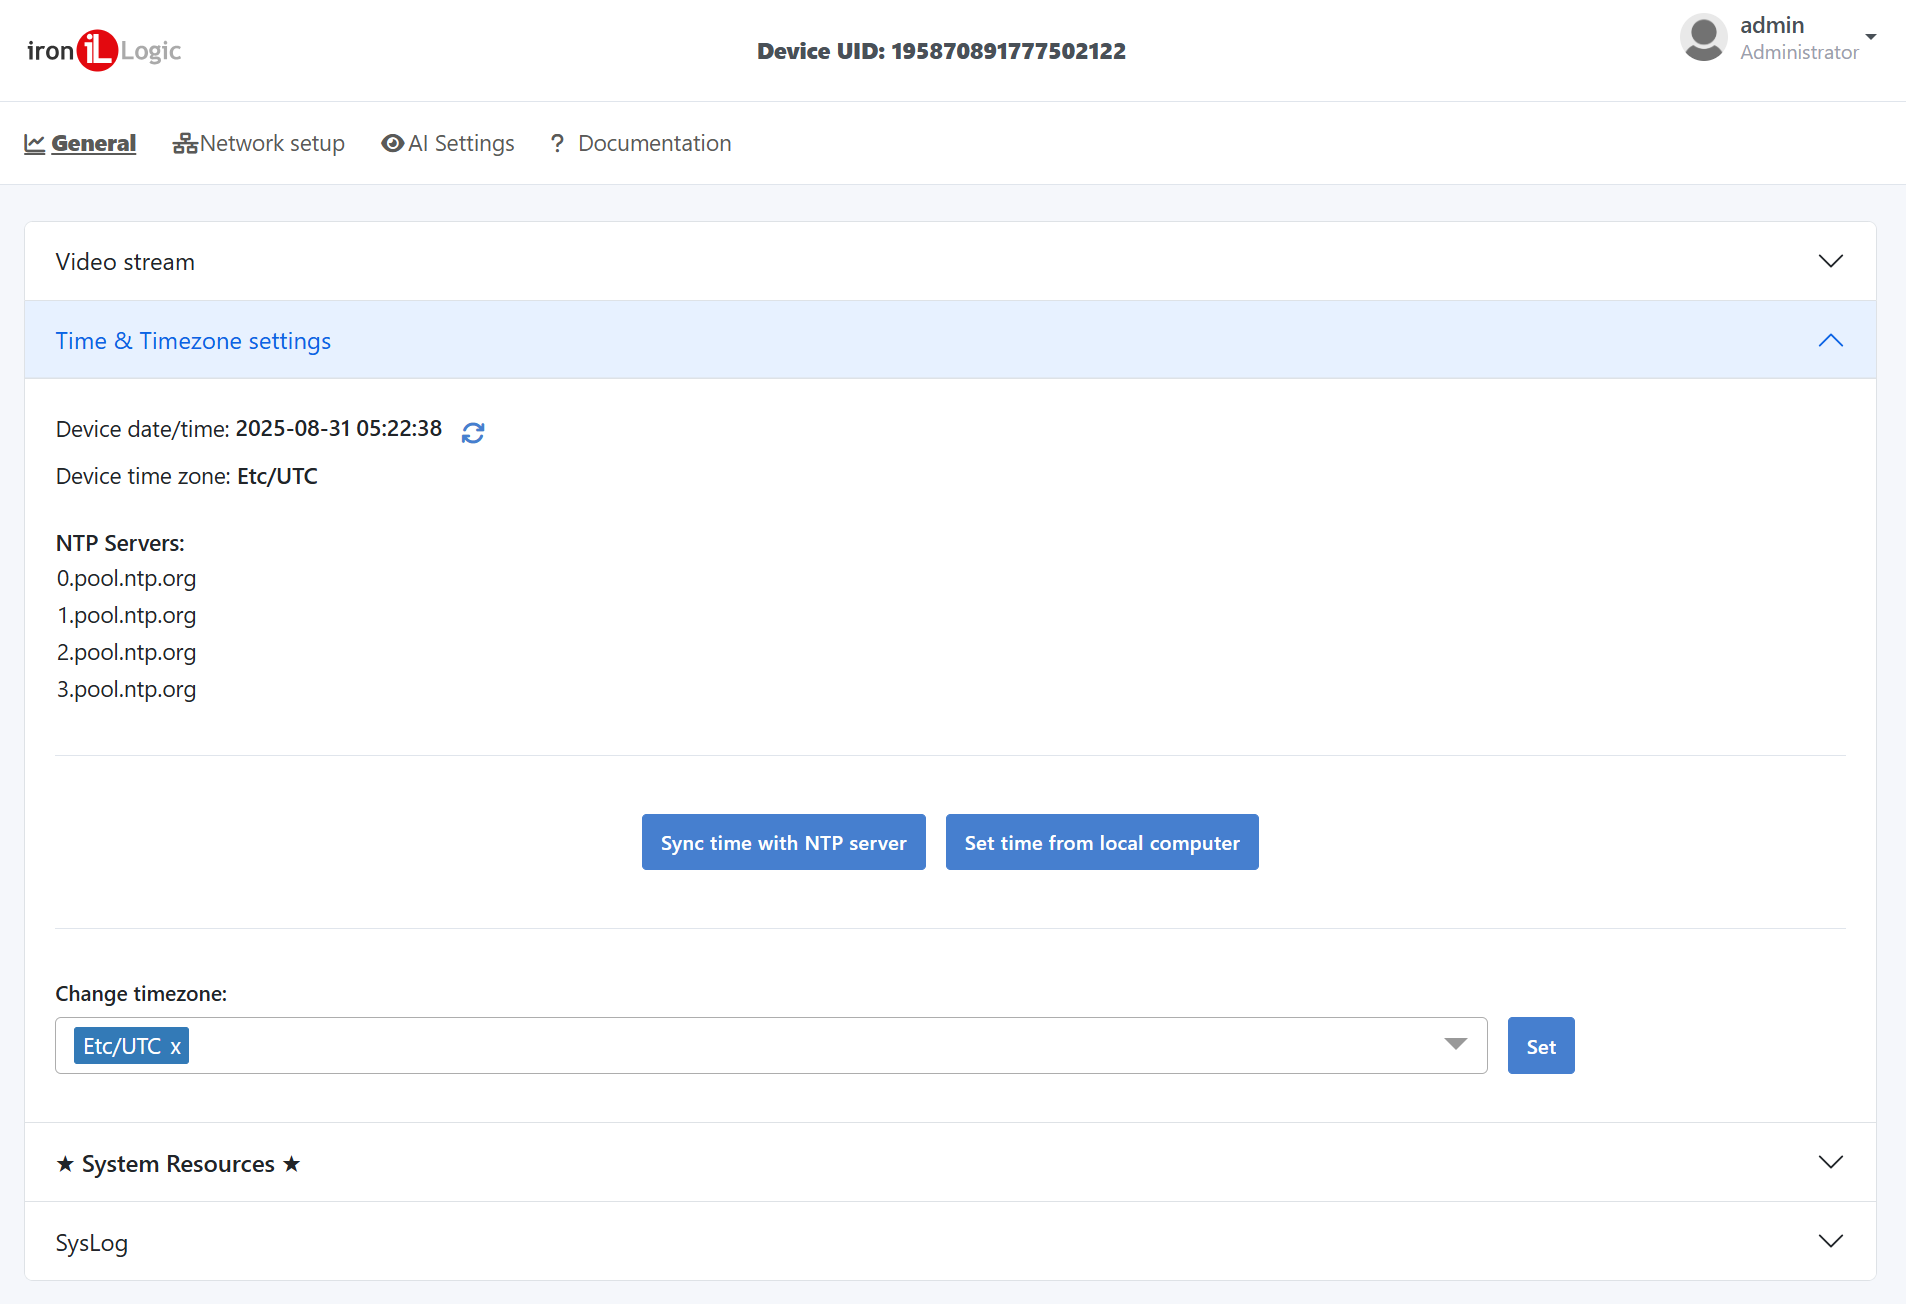Open the timezone dropdown arrow
Viewport: 1906px width, 1304px height.
1455,1045
